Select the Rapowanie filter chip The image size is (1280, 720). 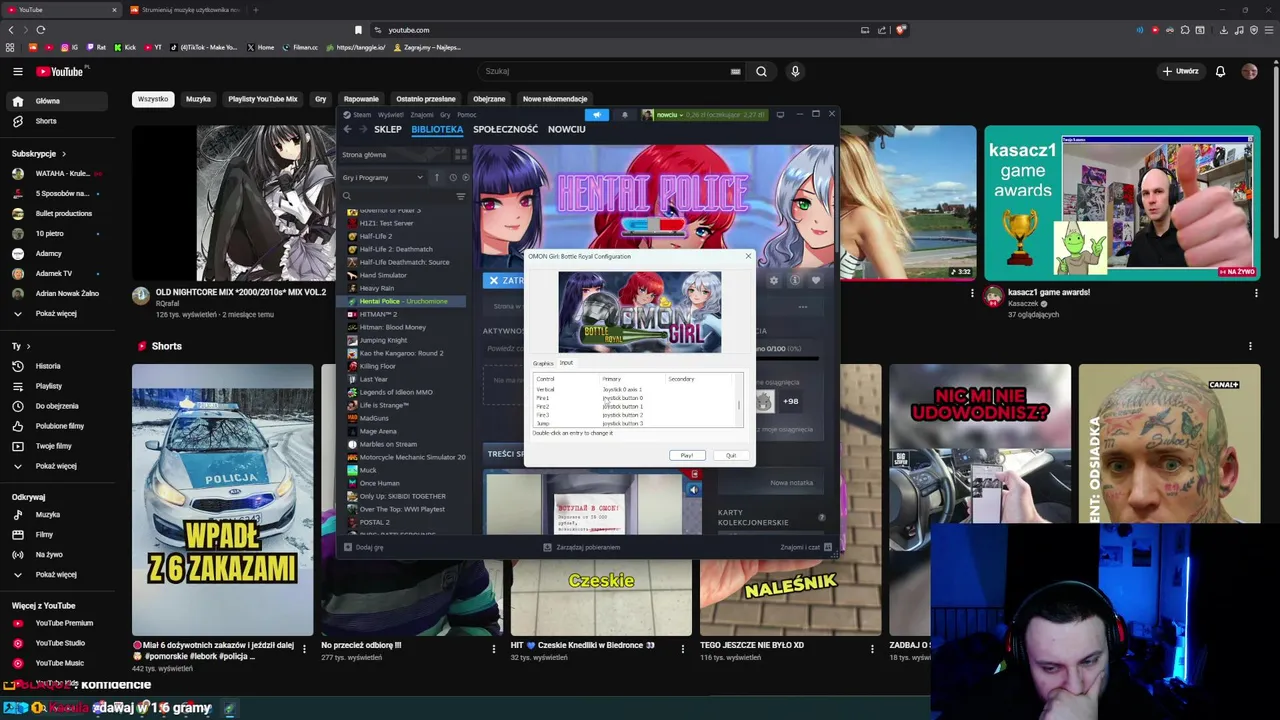click(x=361, y=99)
